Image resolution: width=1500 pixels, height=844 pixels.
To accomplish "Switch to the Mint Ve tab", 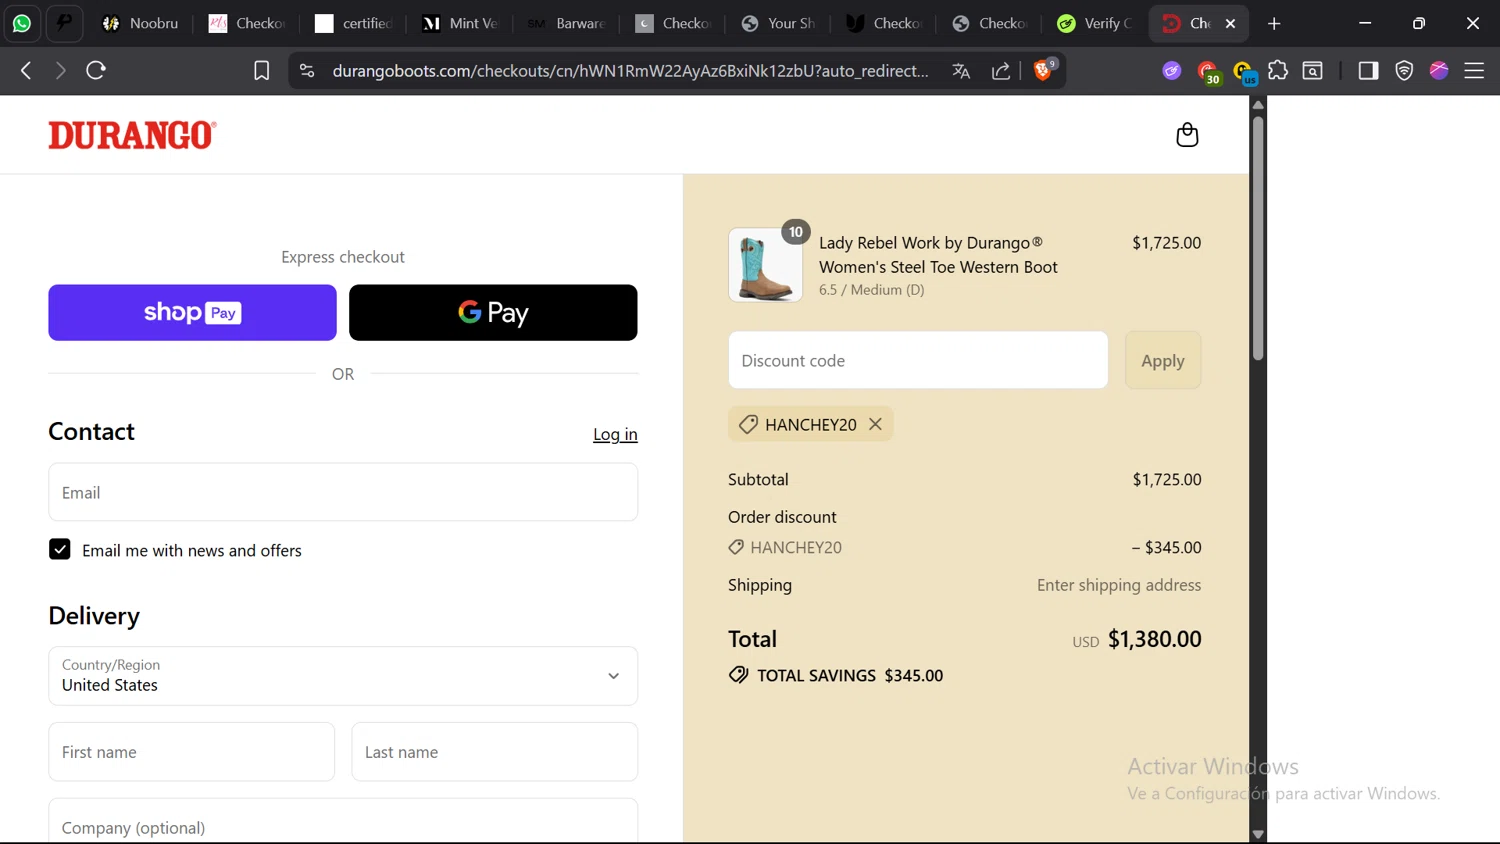I will [x=460, y=23].
